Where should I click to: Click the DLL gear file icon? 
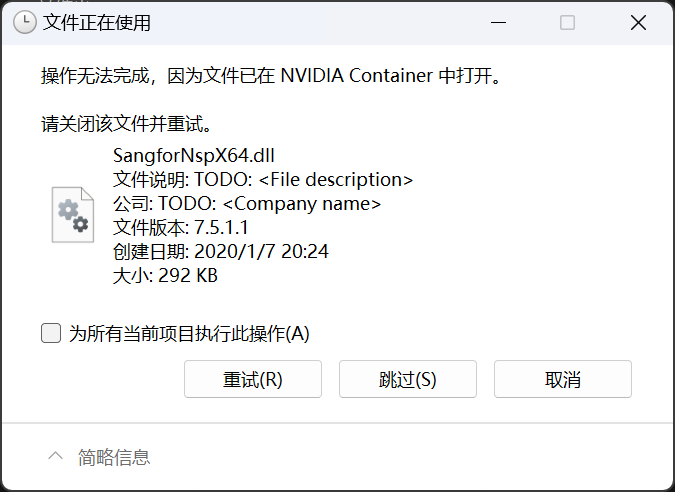[73, 213]
